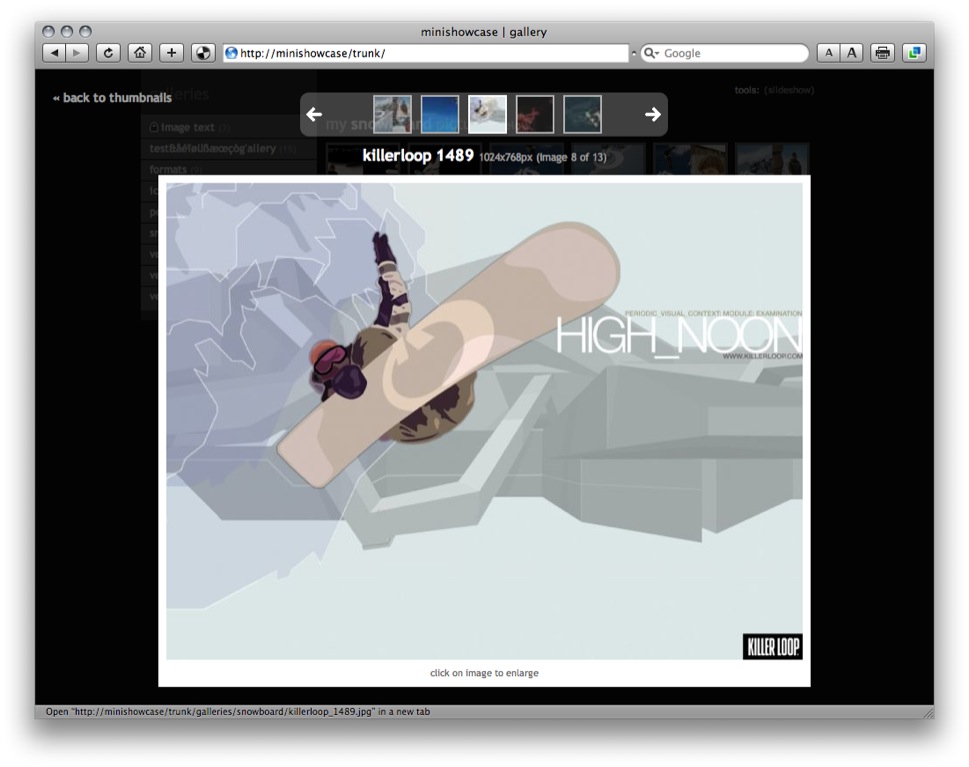Start the slideshow from tools
This screenshot has width=969, height=767.
coord(789,90)
